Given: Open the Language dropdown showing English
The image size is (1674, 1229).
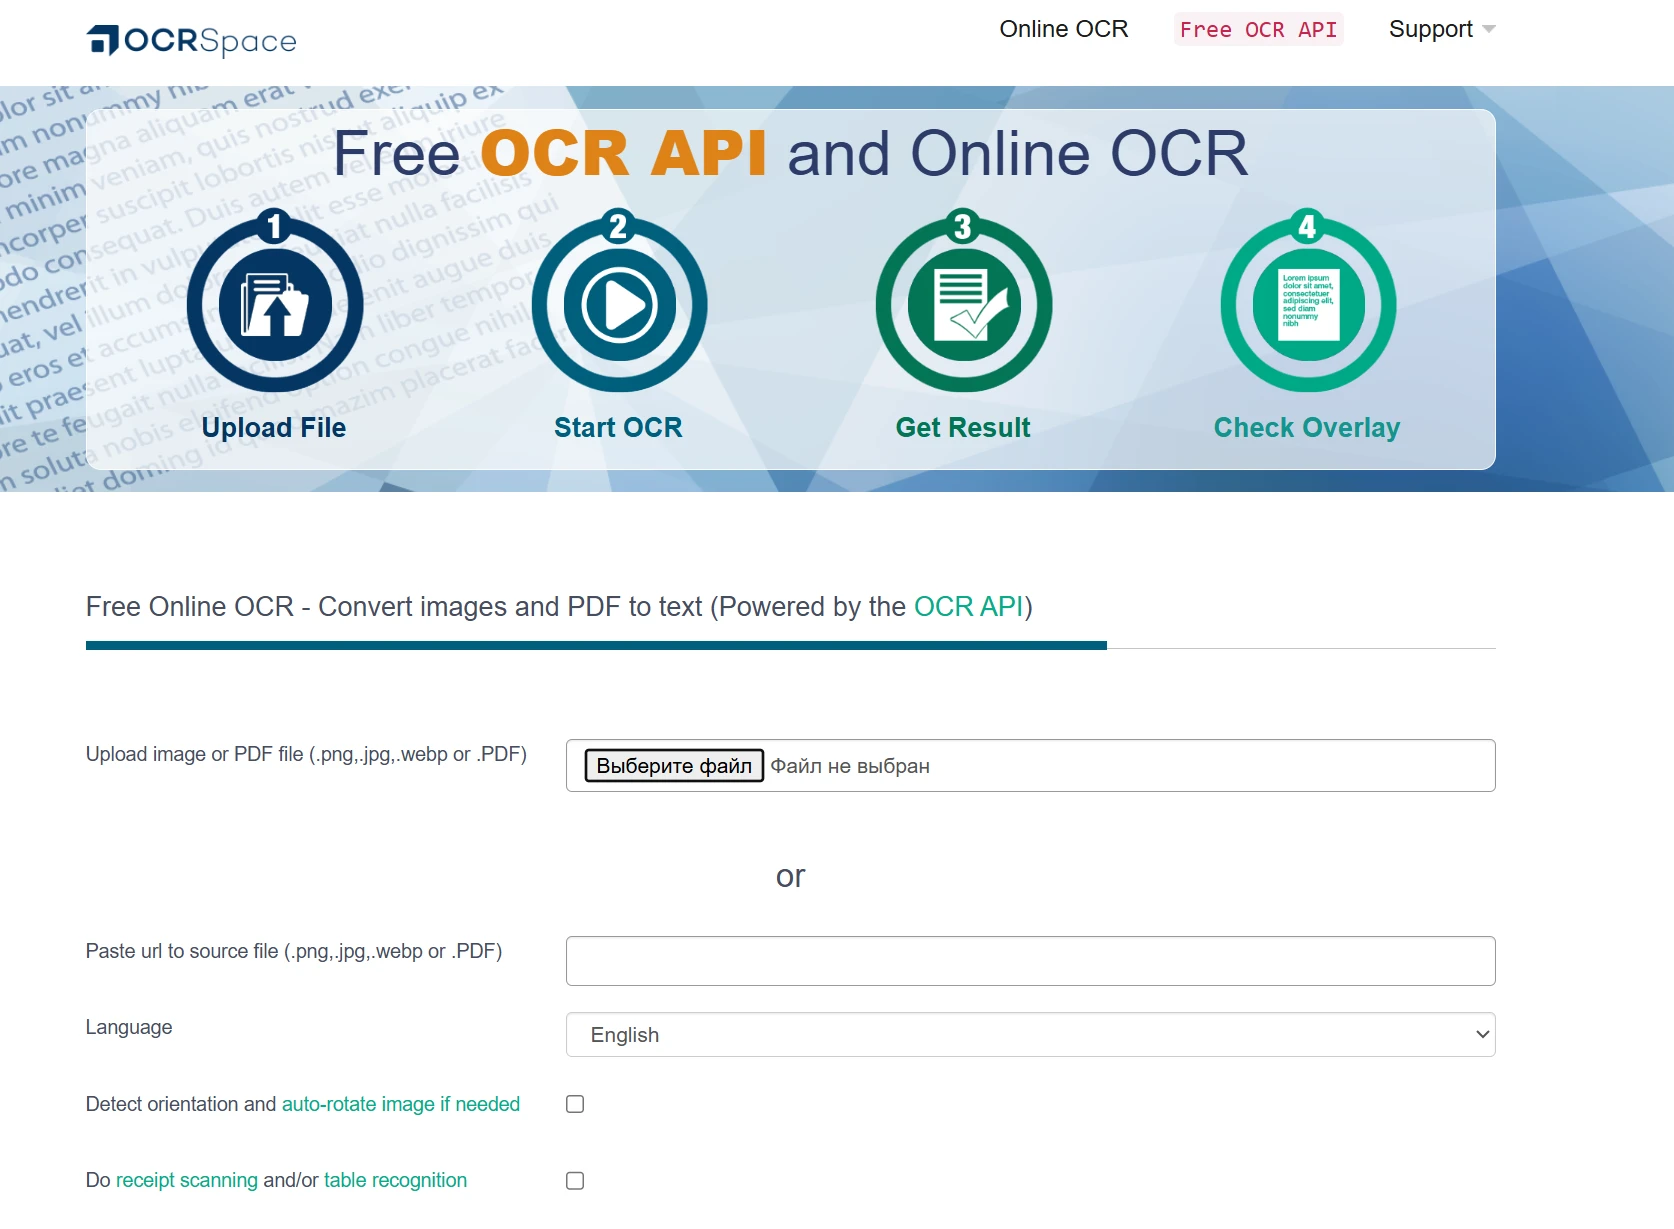Looking at the screenshot, I should (1031, 1035).
